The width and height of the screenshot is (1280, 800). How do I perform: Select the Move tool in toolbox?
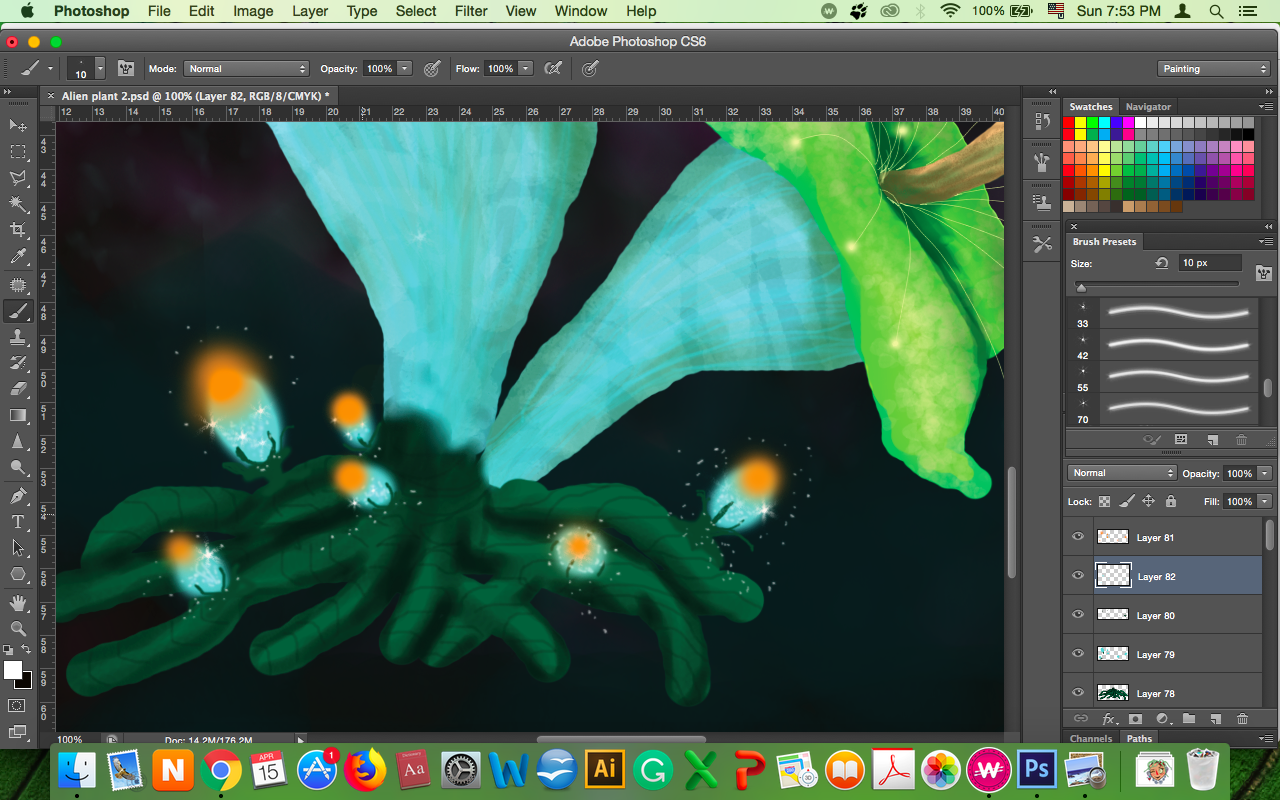tap(18, 126)
